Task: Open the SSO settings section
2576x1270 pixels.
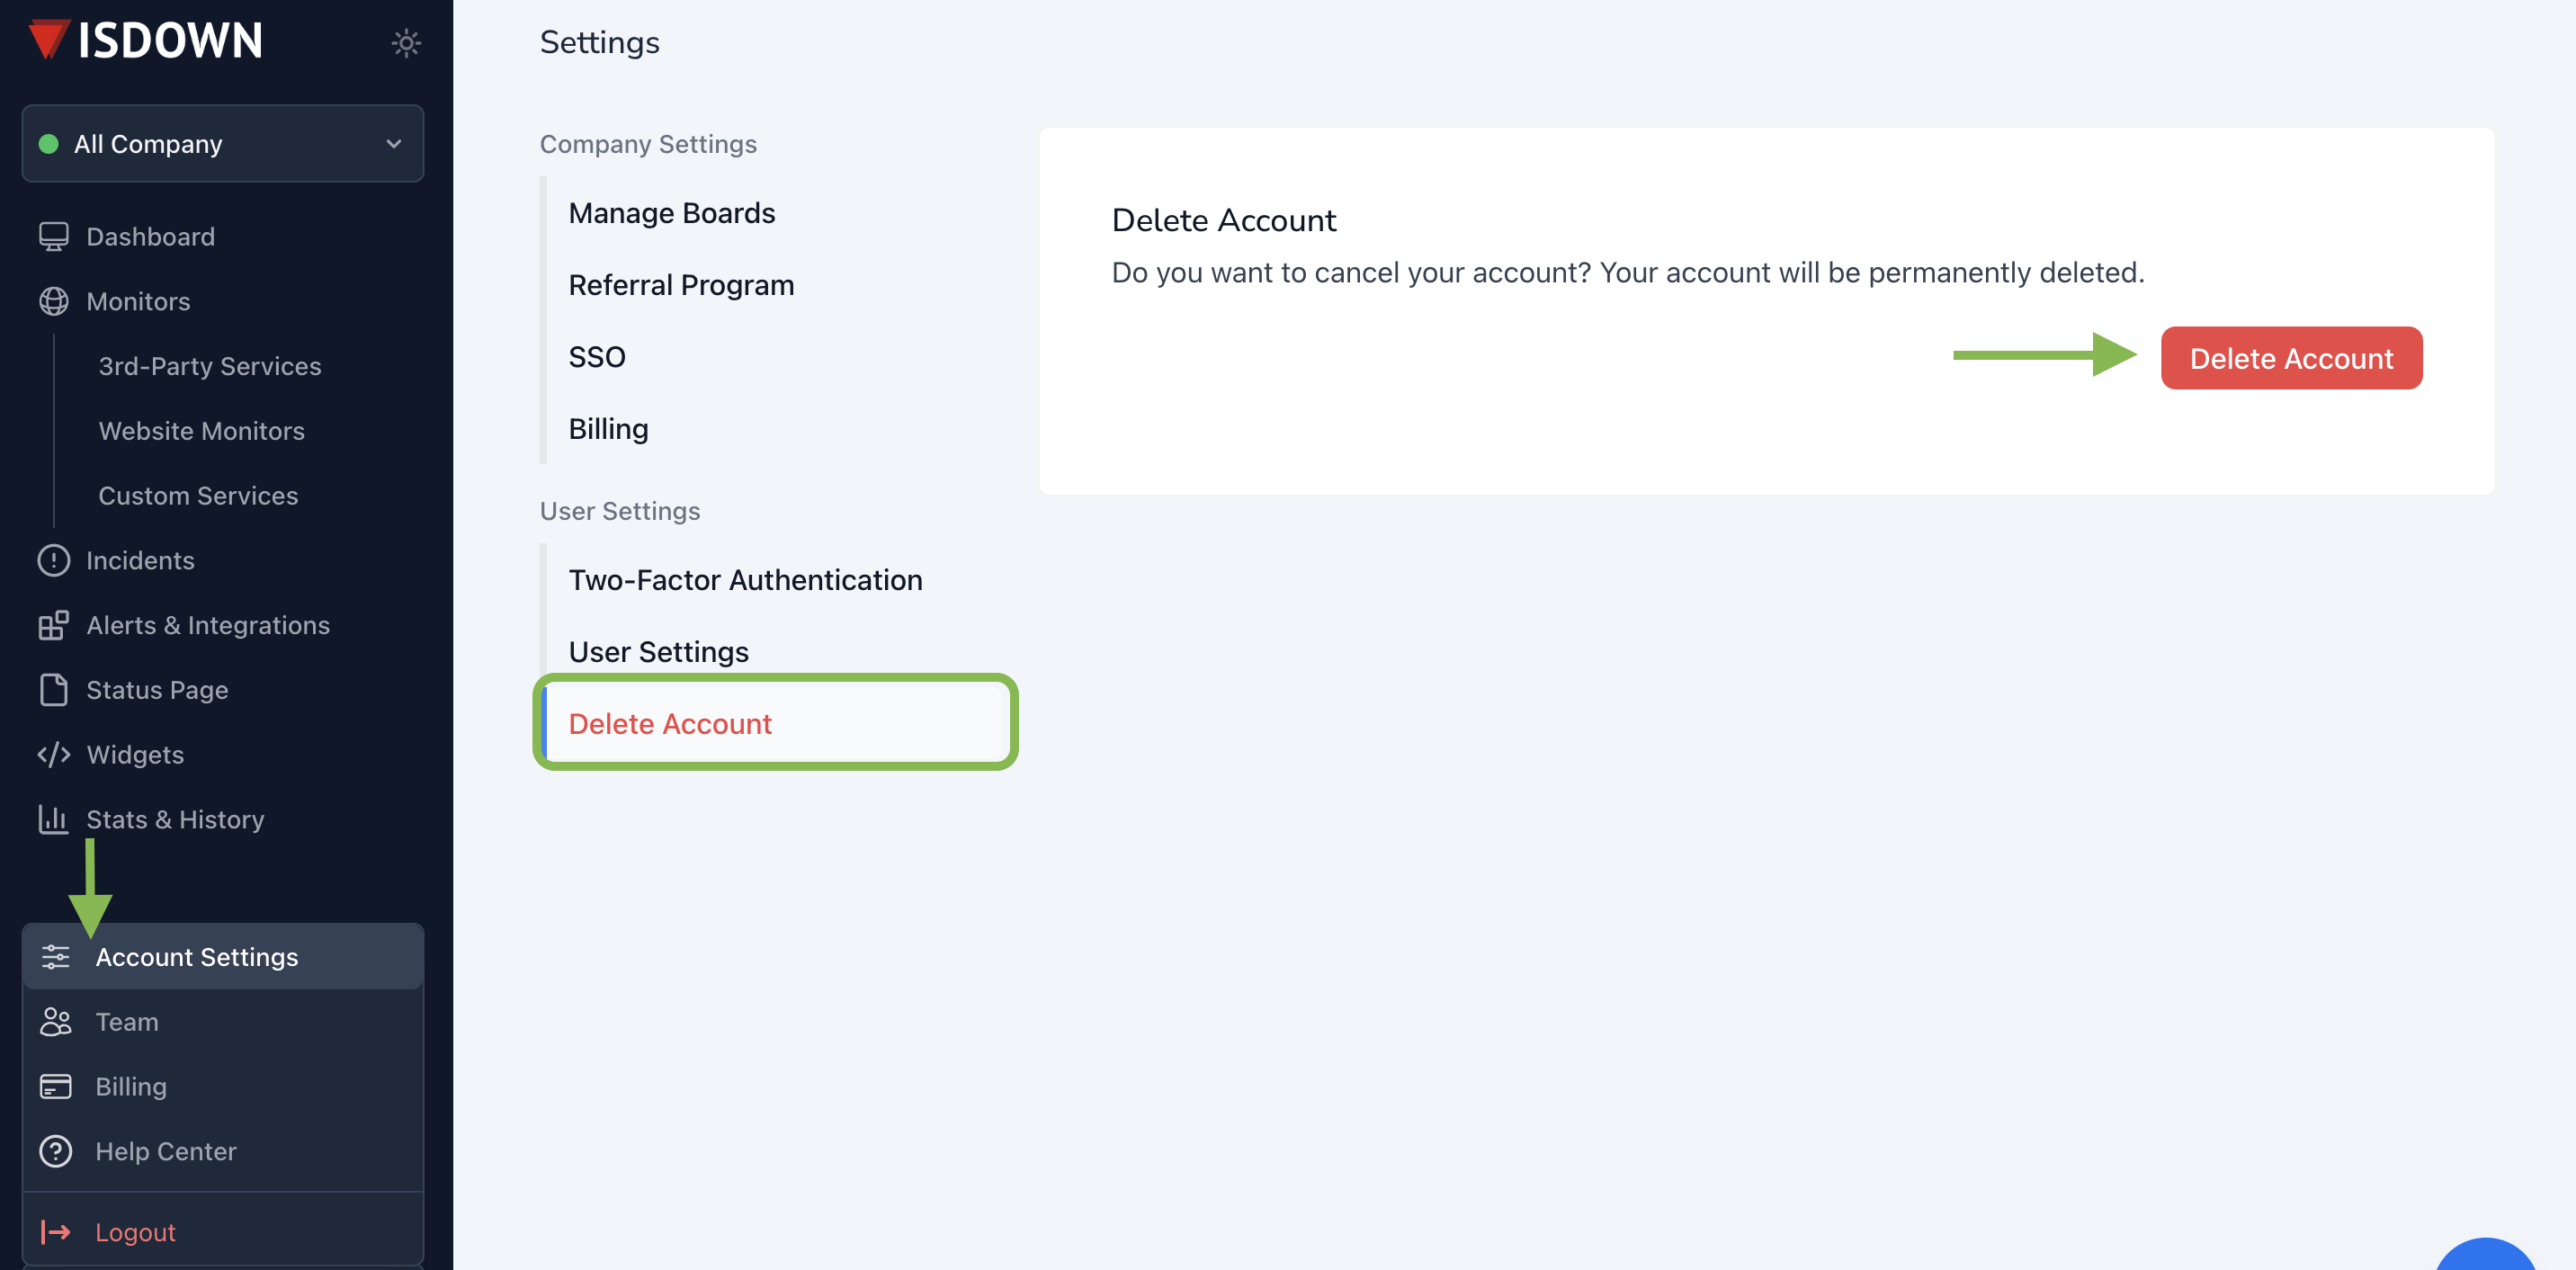Action: (x=596, y=357)
